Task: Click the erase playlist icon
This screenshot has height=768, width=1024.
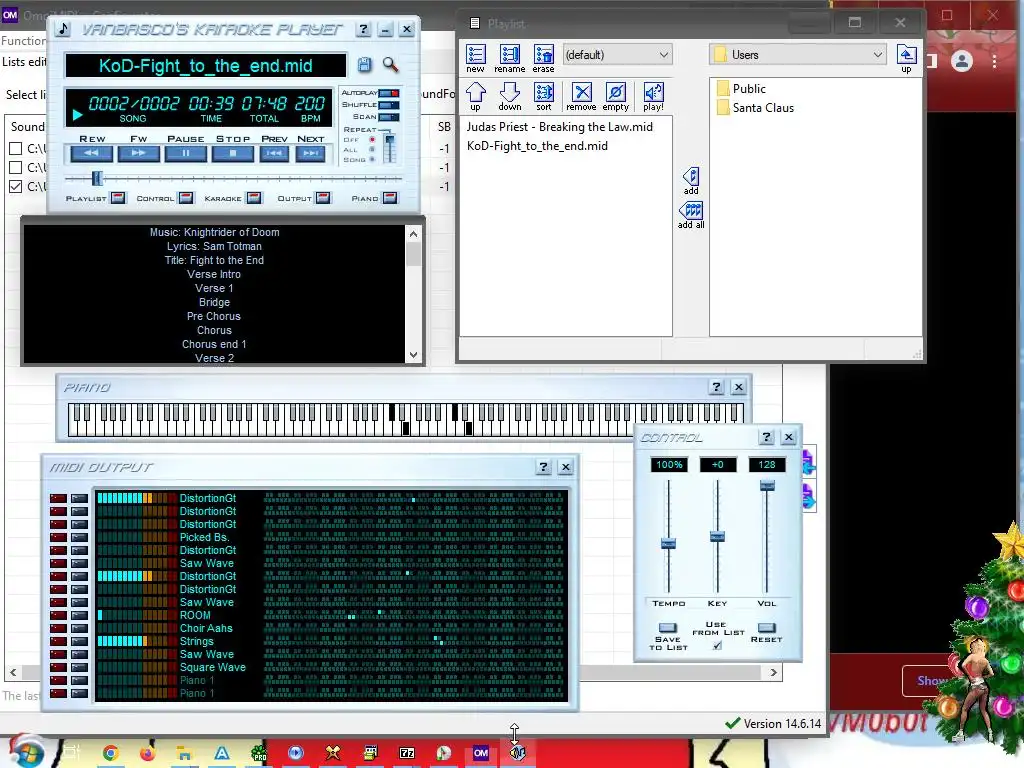Action: [x=543, y=58]
